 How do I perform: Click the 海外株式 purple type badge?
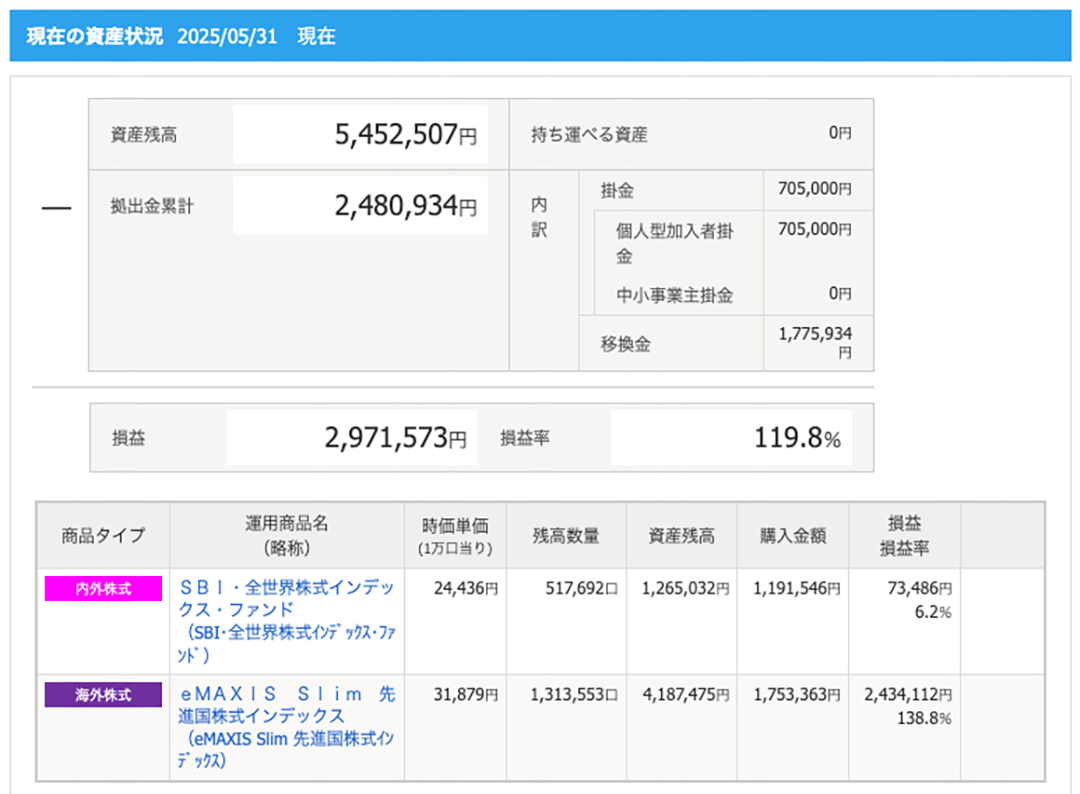pyautogui.click(x=103, y=695)
